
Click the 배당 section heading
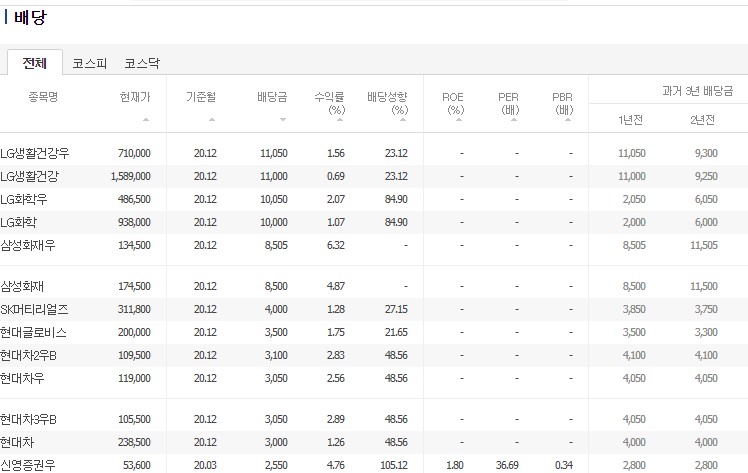click(x=30, y=18)
